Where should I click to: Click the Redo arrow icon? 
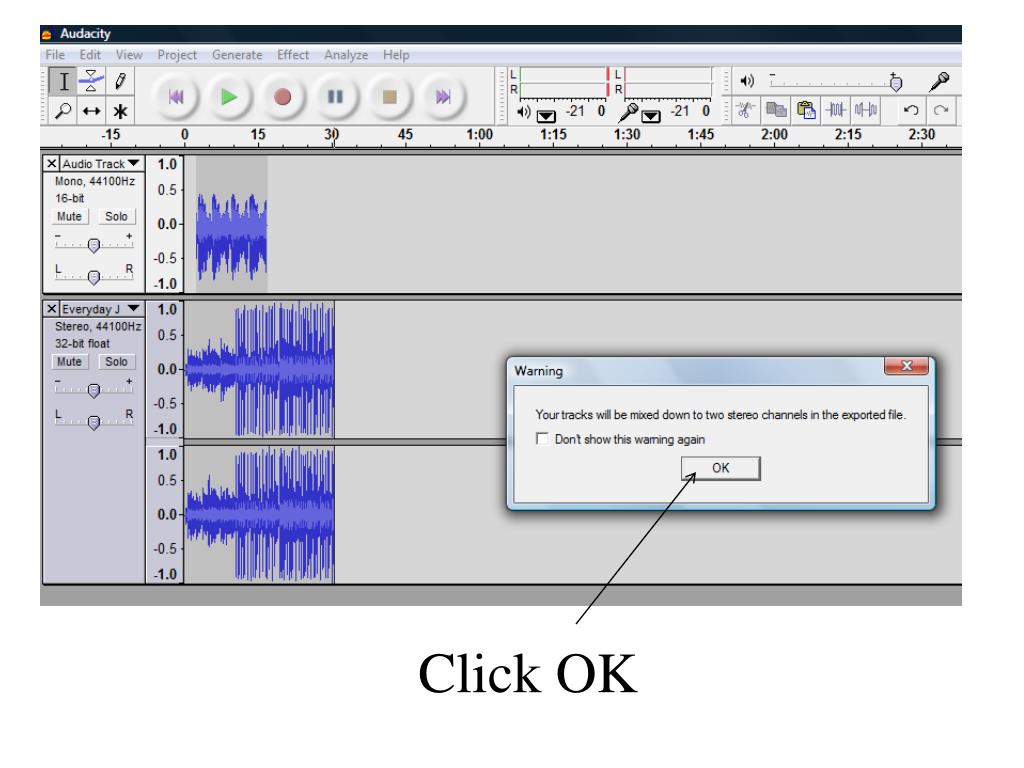click(941, 110)
